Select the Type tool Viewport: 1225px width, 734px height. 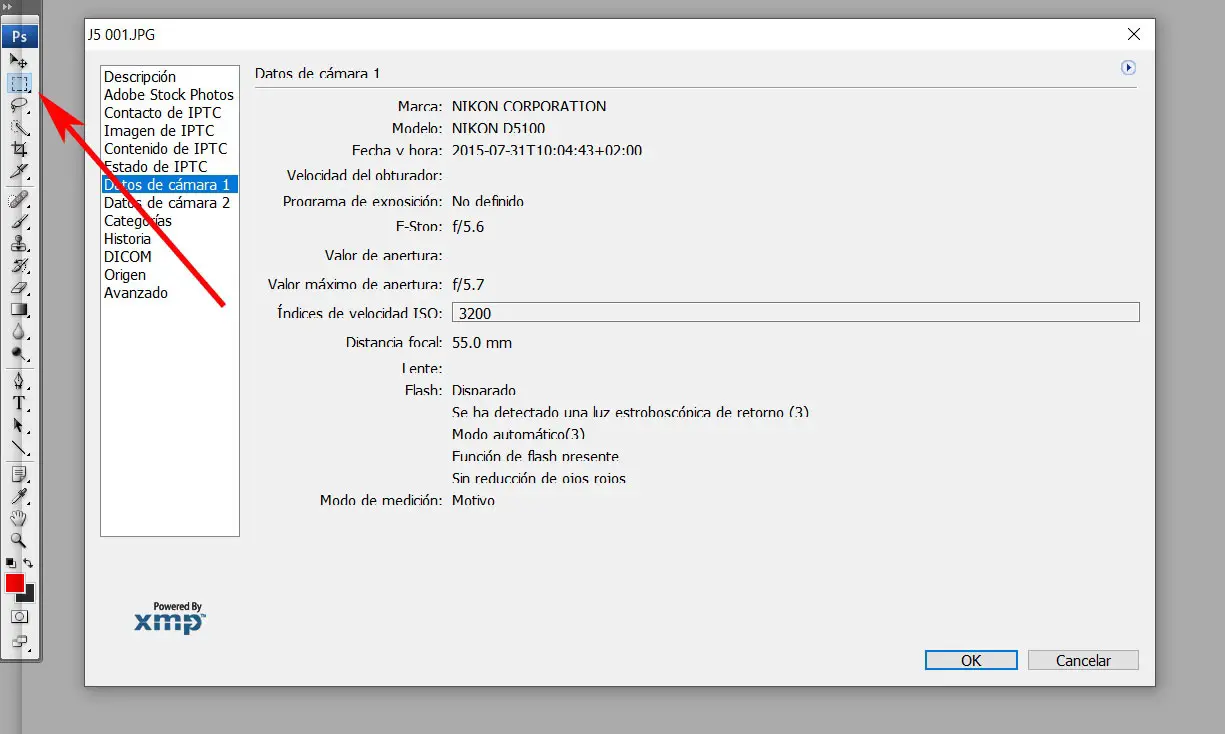pos(19,403)
